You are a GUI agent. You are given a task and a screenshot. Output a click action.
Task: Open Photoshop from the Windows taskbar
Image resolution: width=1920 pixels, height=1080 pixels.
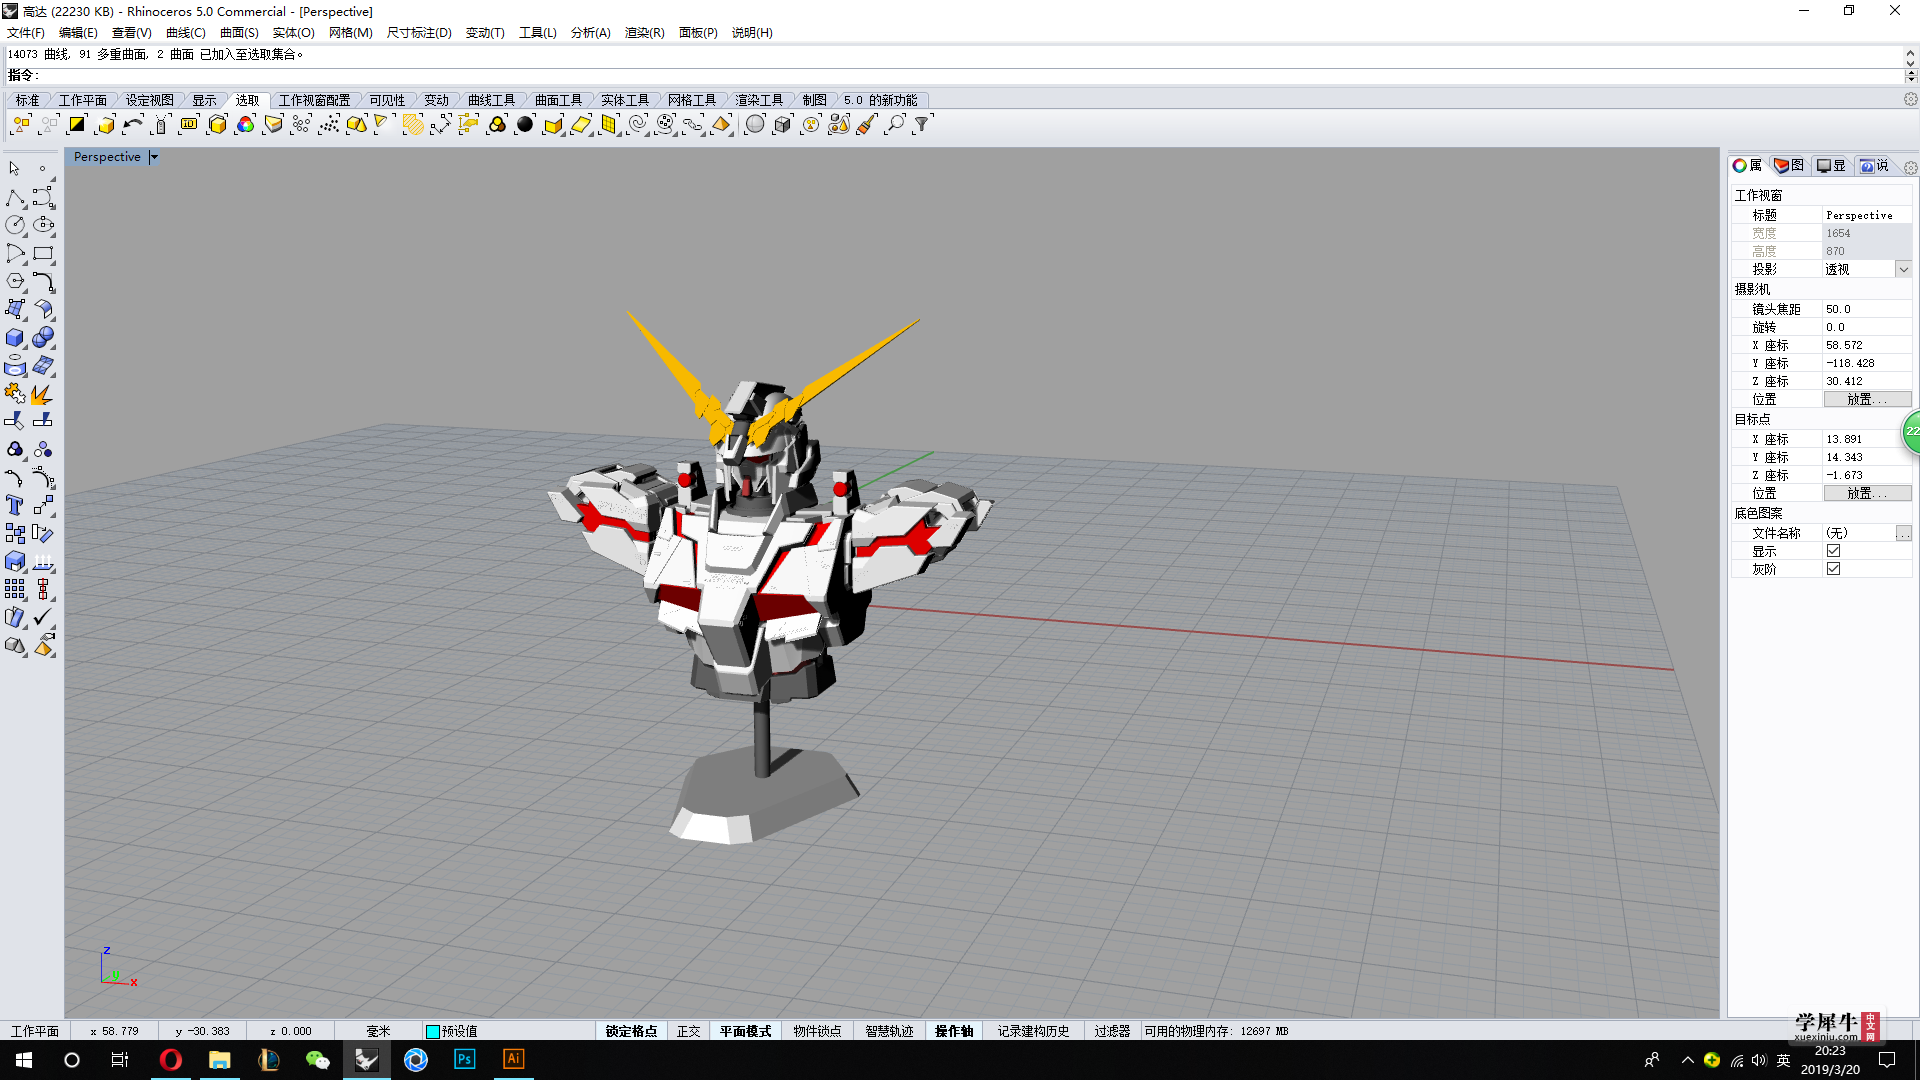pos(464,1059)
